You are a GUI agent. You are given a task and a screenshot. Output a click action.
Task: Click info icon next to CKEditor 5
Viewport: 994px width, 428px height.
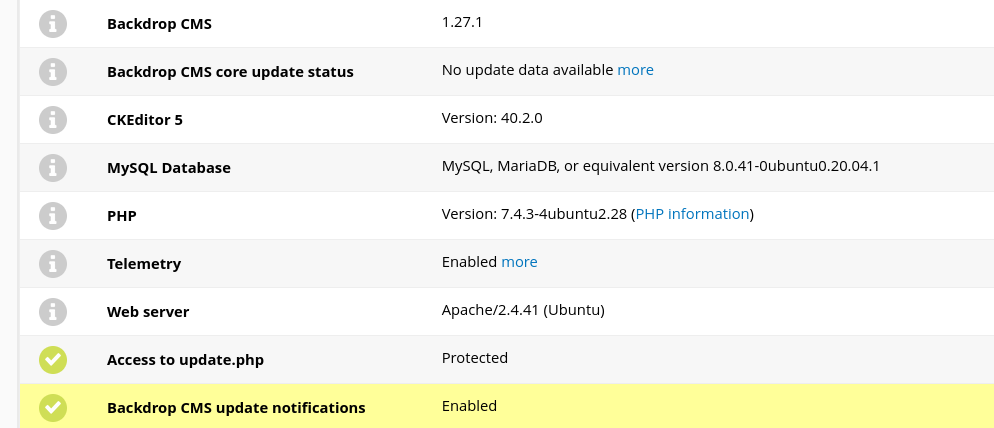tap(53, 120)
